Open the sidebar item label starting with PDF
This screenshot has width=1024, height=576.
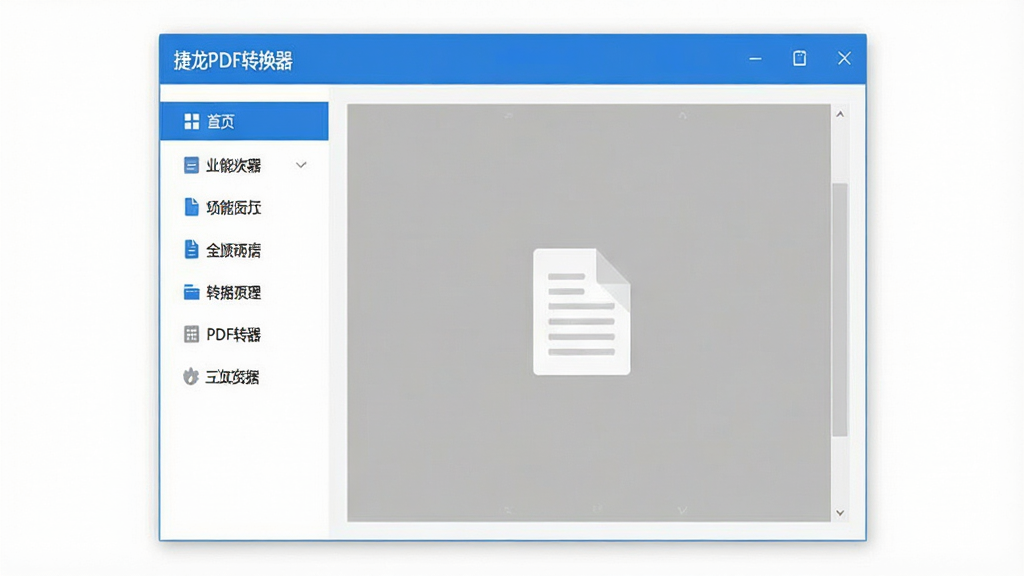[233, 334]
